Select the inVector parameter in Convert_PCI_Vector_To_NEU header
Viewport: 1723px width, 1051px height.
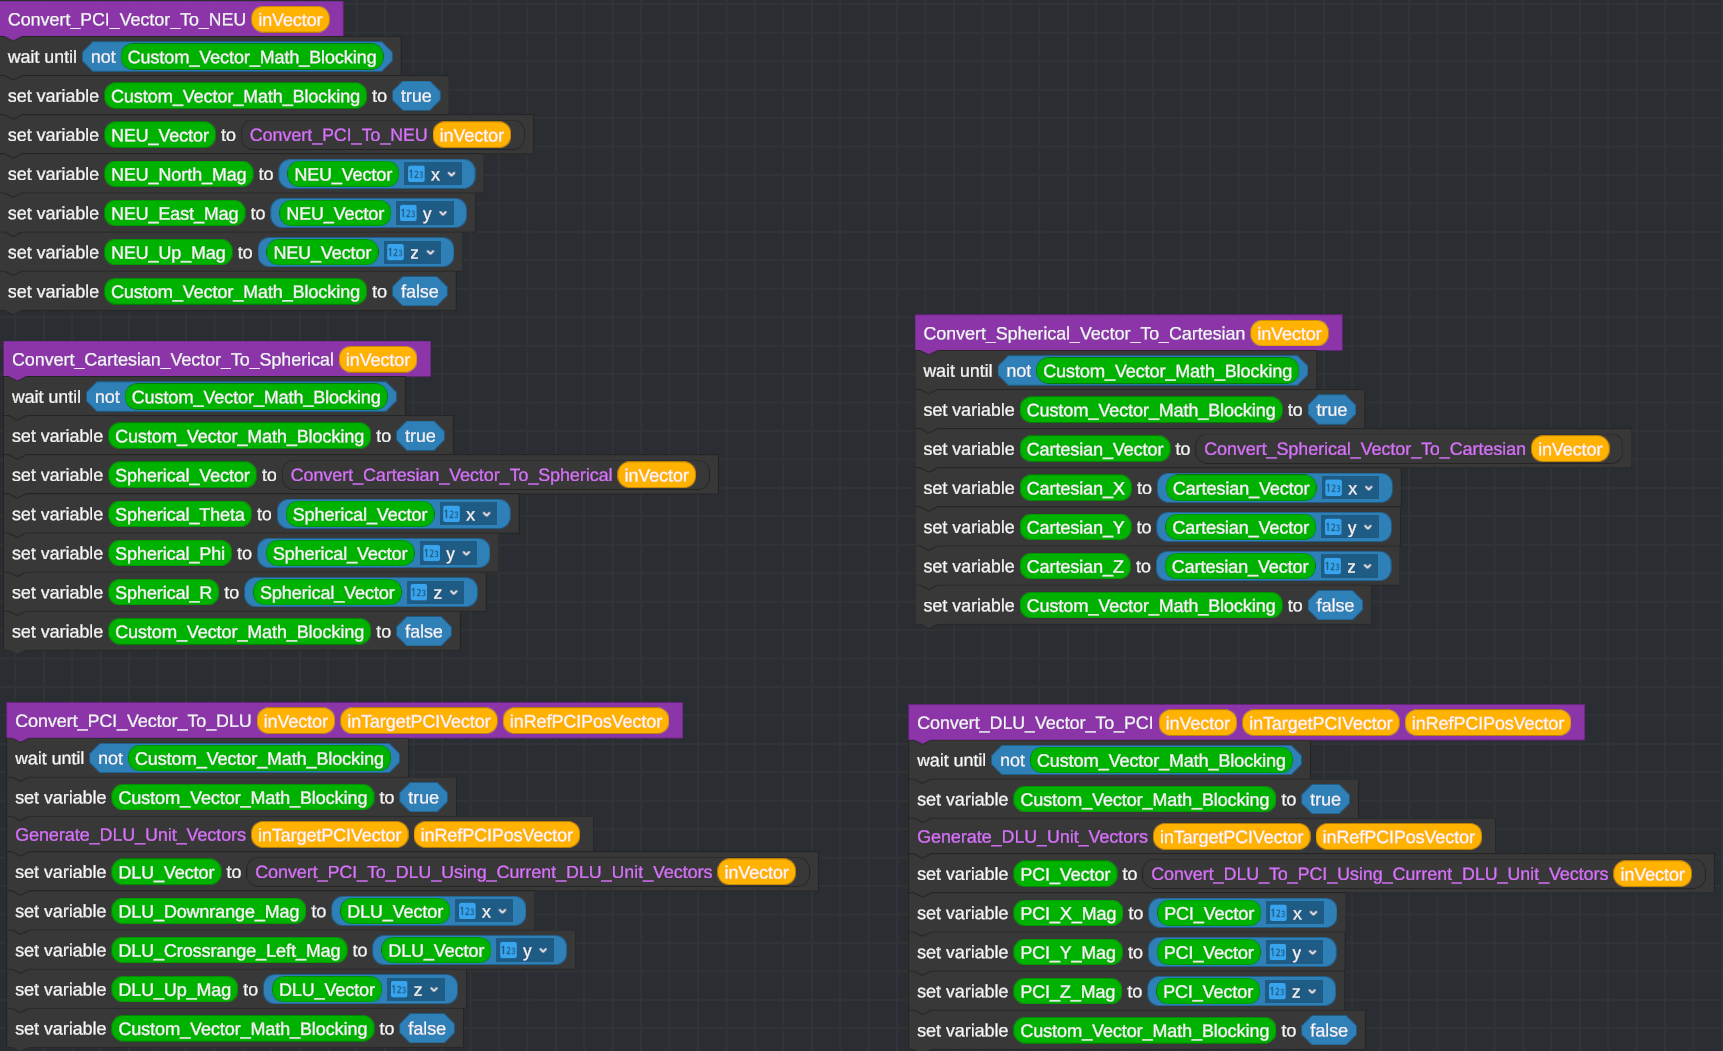coord(290,20)
